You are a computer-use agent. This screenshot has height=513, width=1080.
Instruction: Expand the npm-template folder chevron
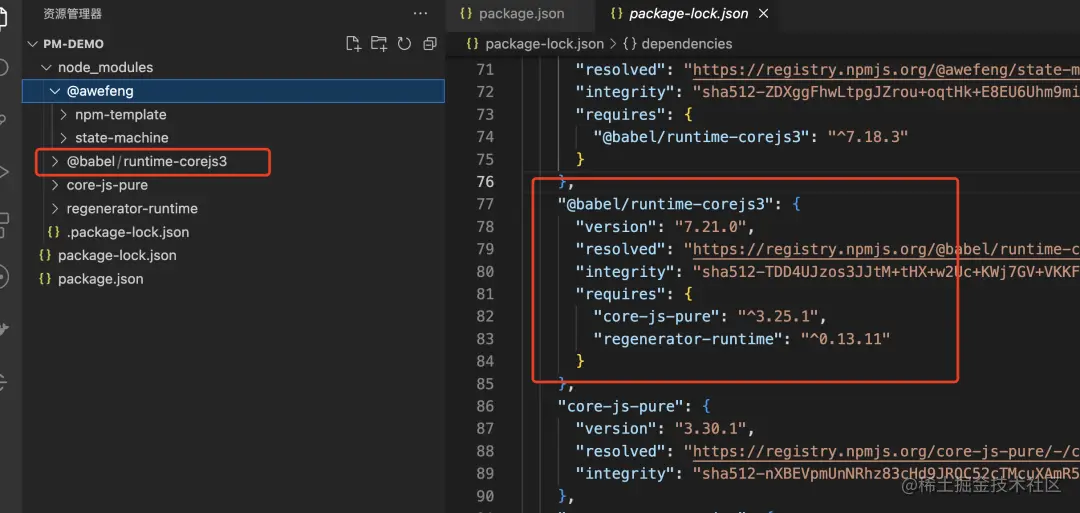pos(63,114)
